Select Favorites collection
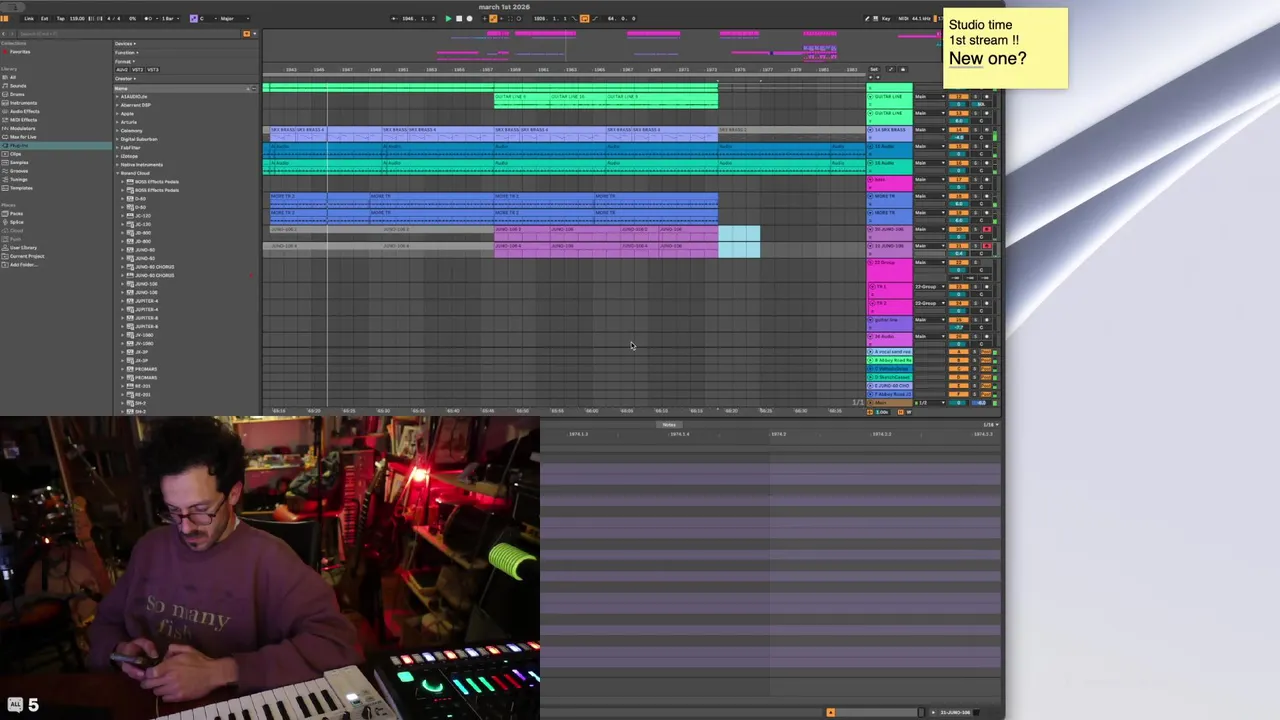 coord(20,52)
